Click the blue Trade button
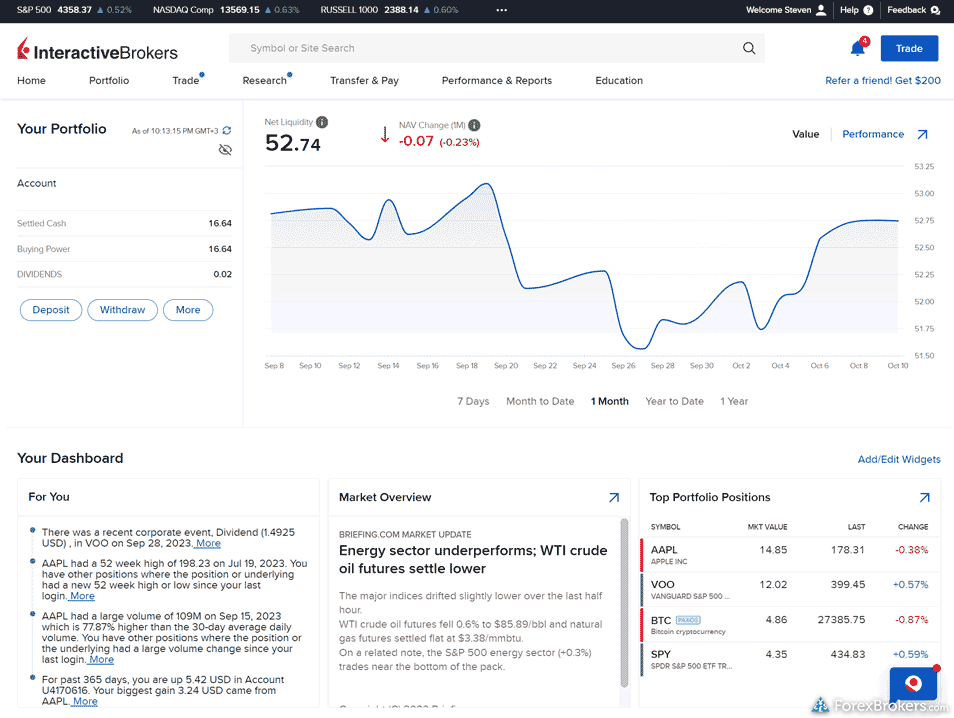This screenshot has height=718, width=954. tap(908, 48)
